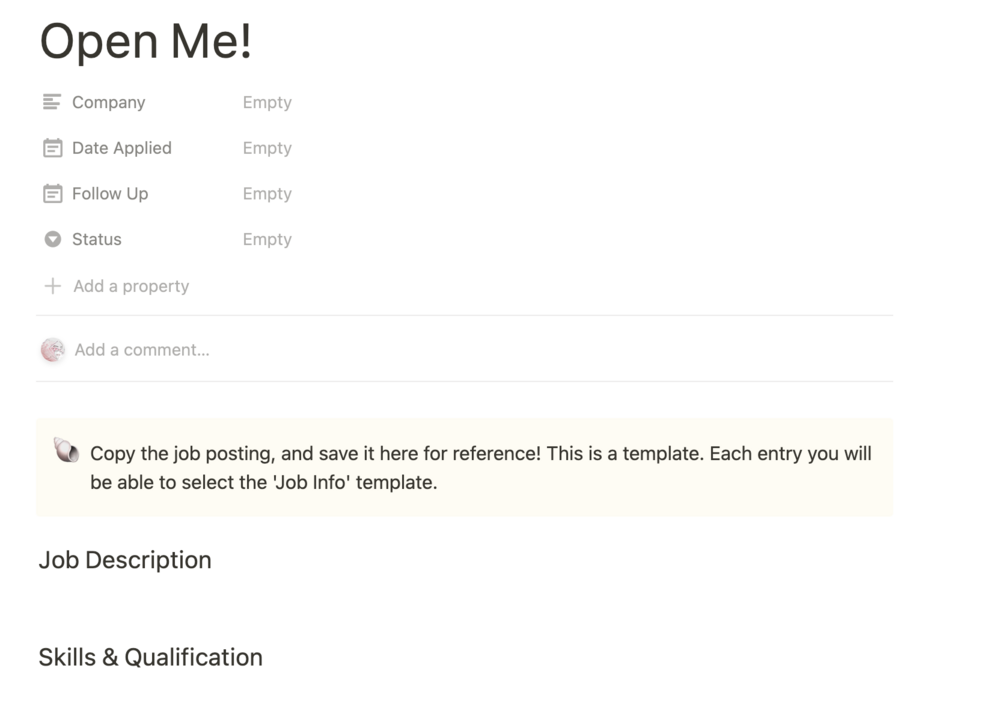This screenshot has height=722, width=1005.
Task: Click the Status select property icon
Action: point(52,240)
